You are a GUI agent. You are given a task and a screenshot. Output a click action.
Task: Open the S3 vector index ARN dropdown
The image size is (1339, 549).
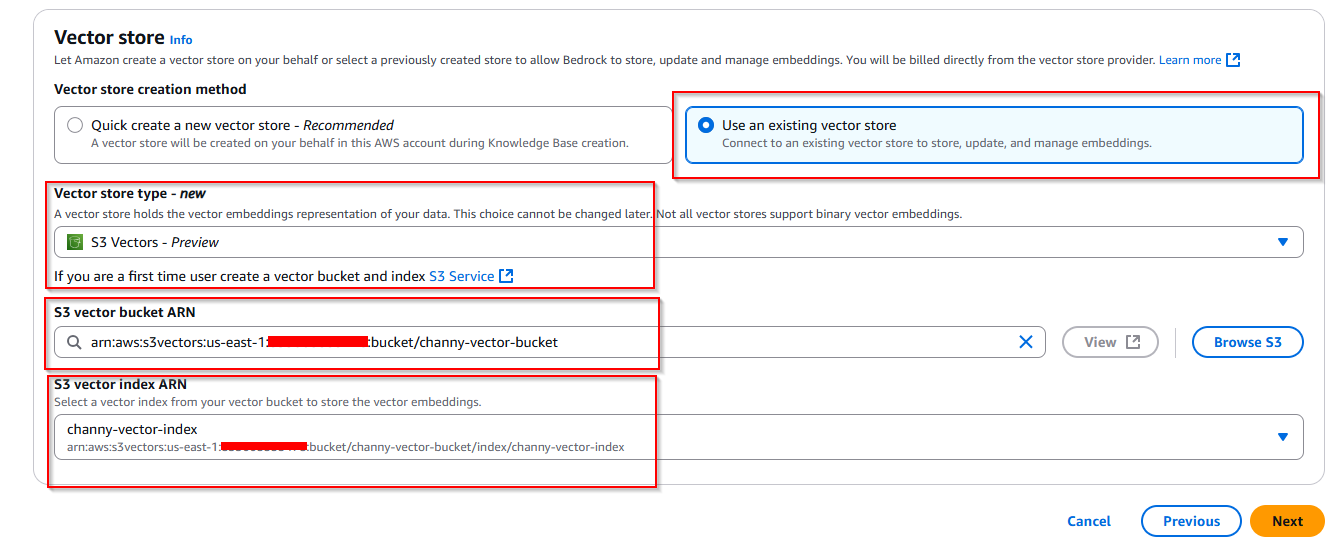point(679,437)
